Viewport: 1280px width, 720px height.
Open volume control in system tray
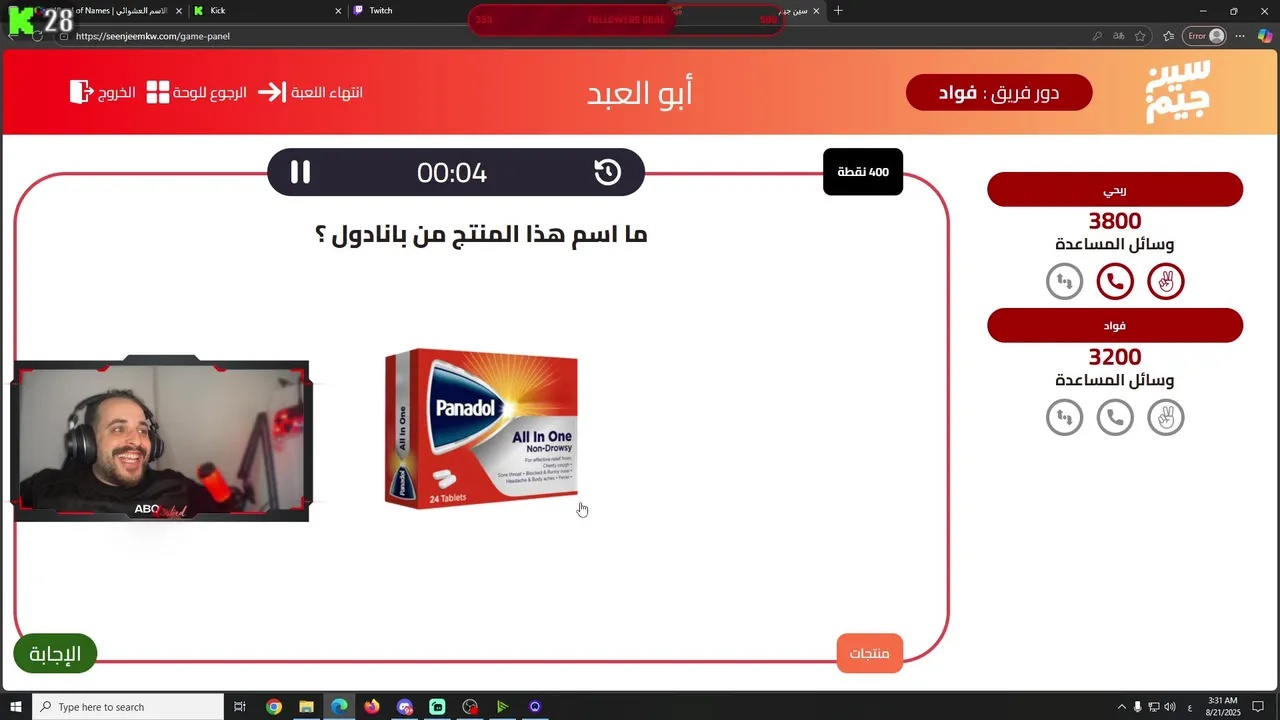click(1170, 707)
